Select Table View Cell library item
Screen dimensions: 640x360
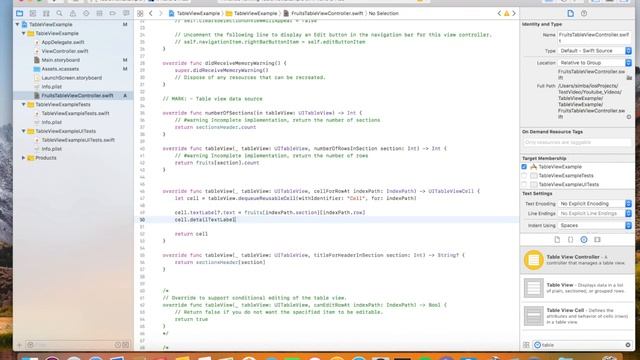click(577, 316)
